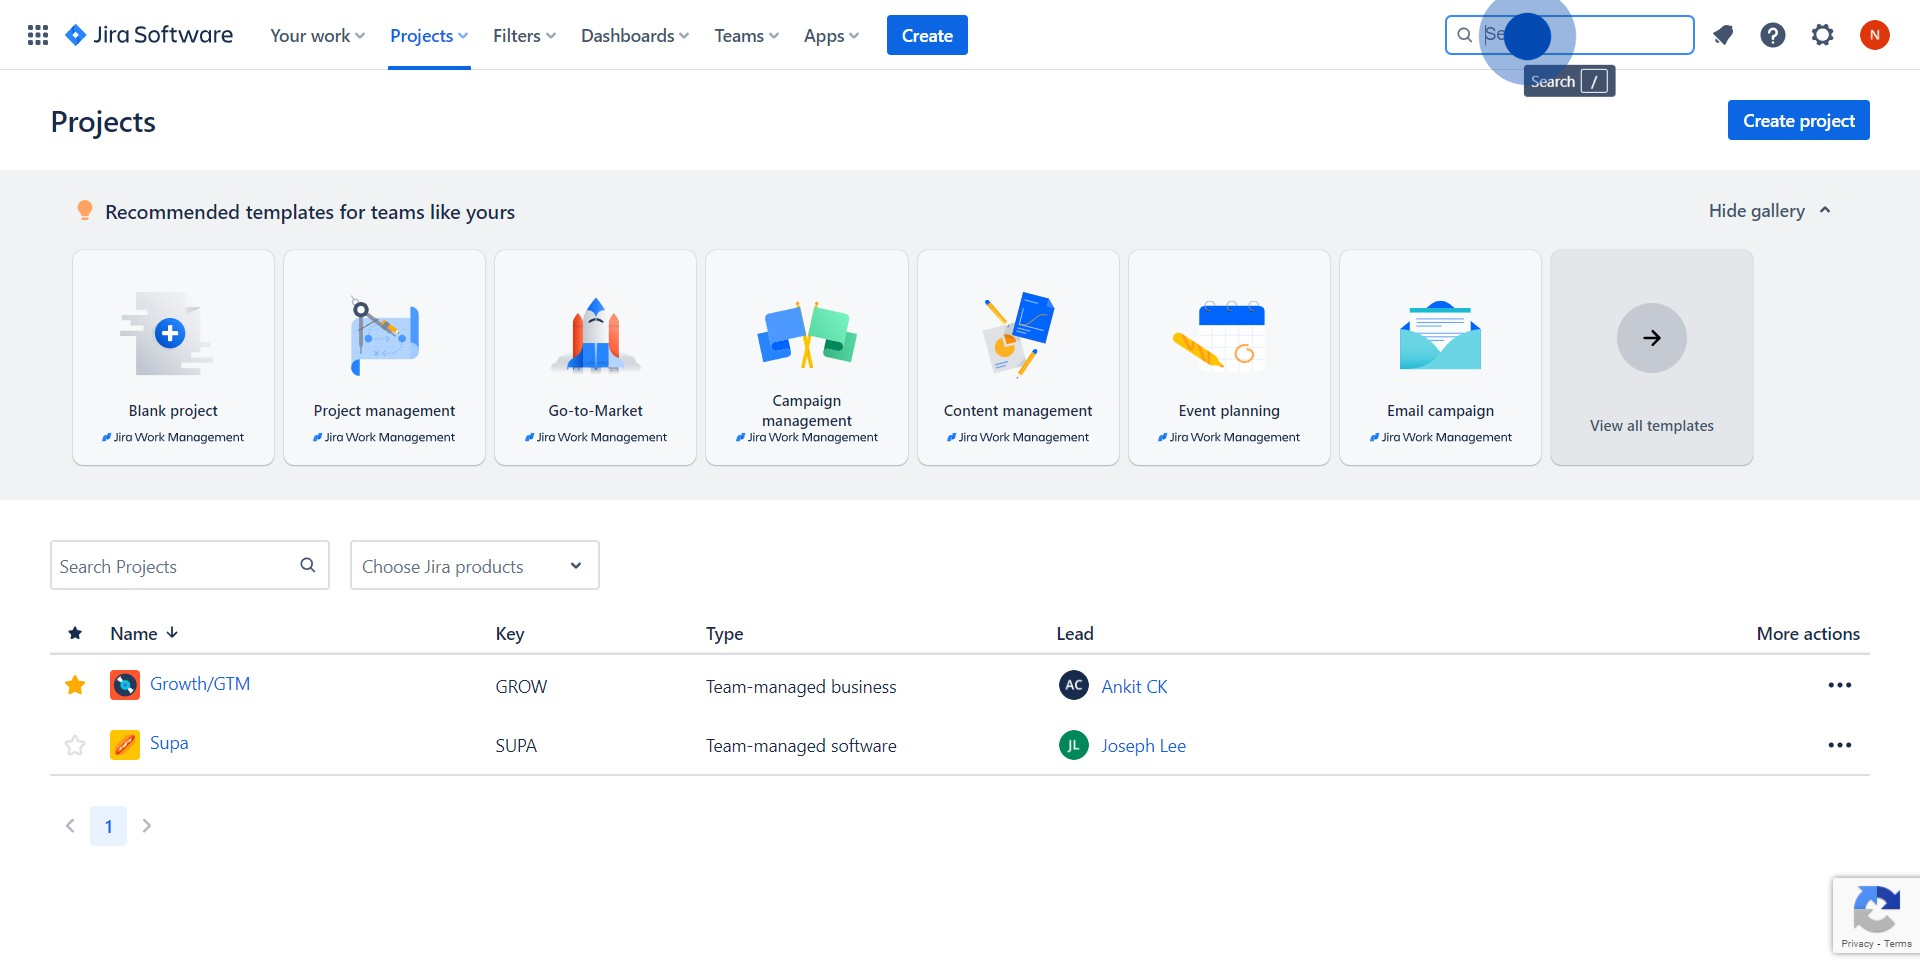This screenshot has height=970, width=1920.
Task: Select the Email campaign template card
Action: tap(1440, 357)
